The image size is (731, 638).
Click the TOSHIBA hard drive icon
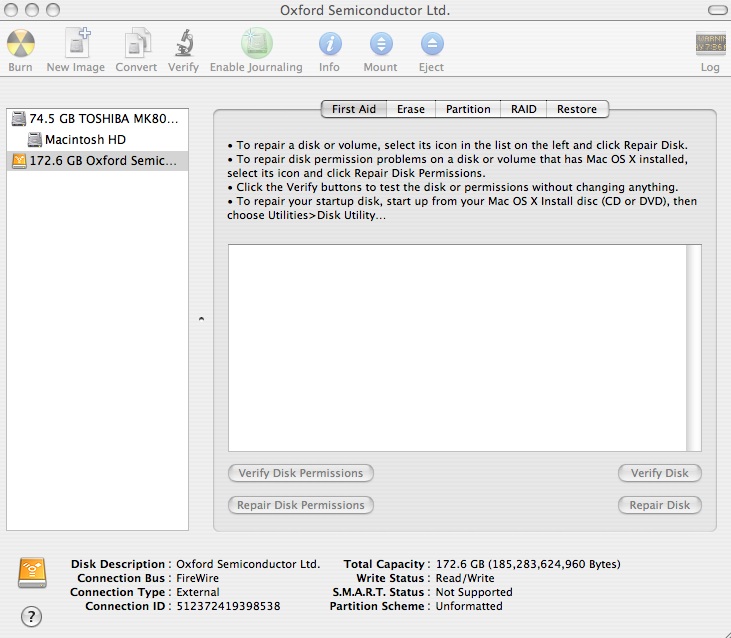tap(19, 119)
